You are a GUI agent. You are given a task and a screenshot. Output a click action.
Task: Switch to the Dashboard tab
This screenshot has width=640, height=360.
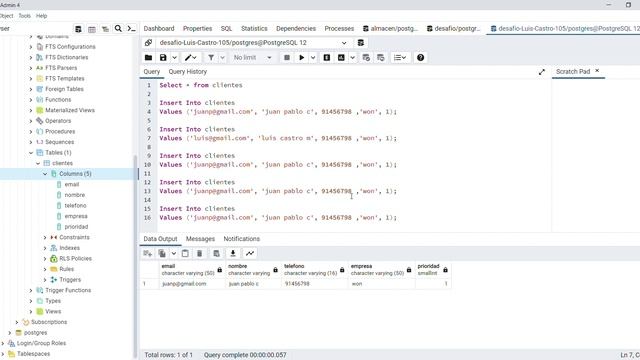(x=159, y=29)
